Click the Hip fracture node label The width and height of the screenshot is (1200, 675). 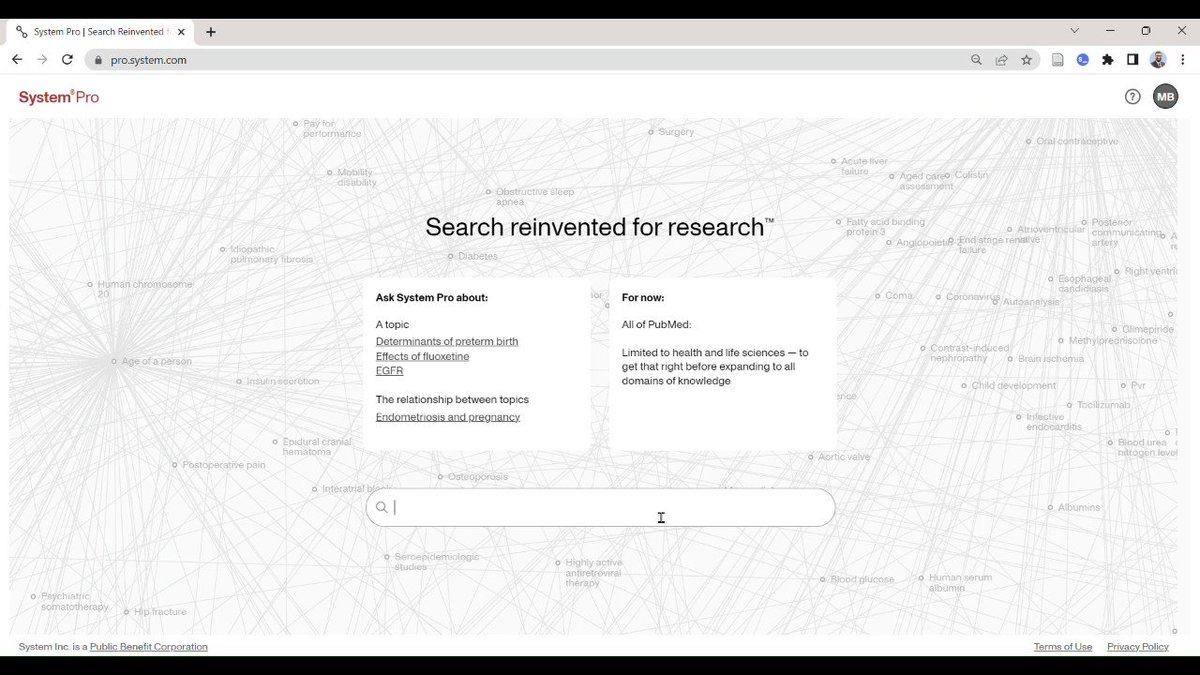pyautogui.click(x=160, y=612)
